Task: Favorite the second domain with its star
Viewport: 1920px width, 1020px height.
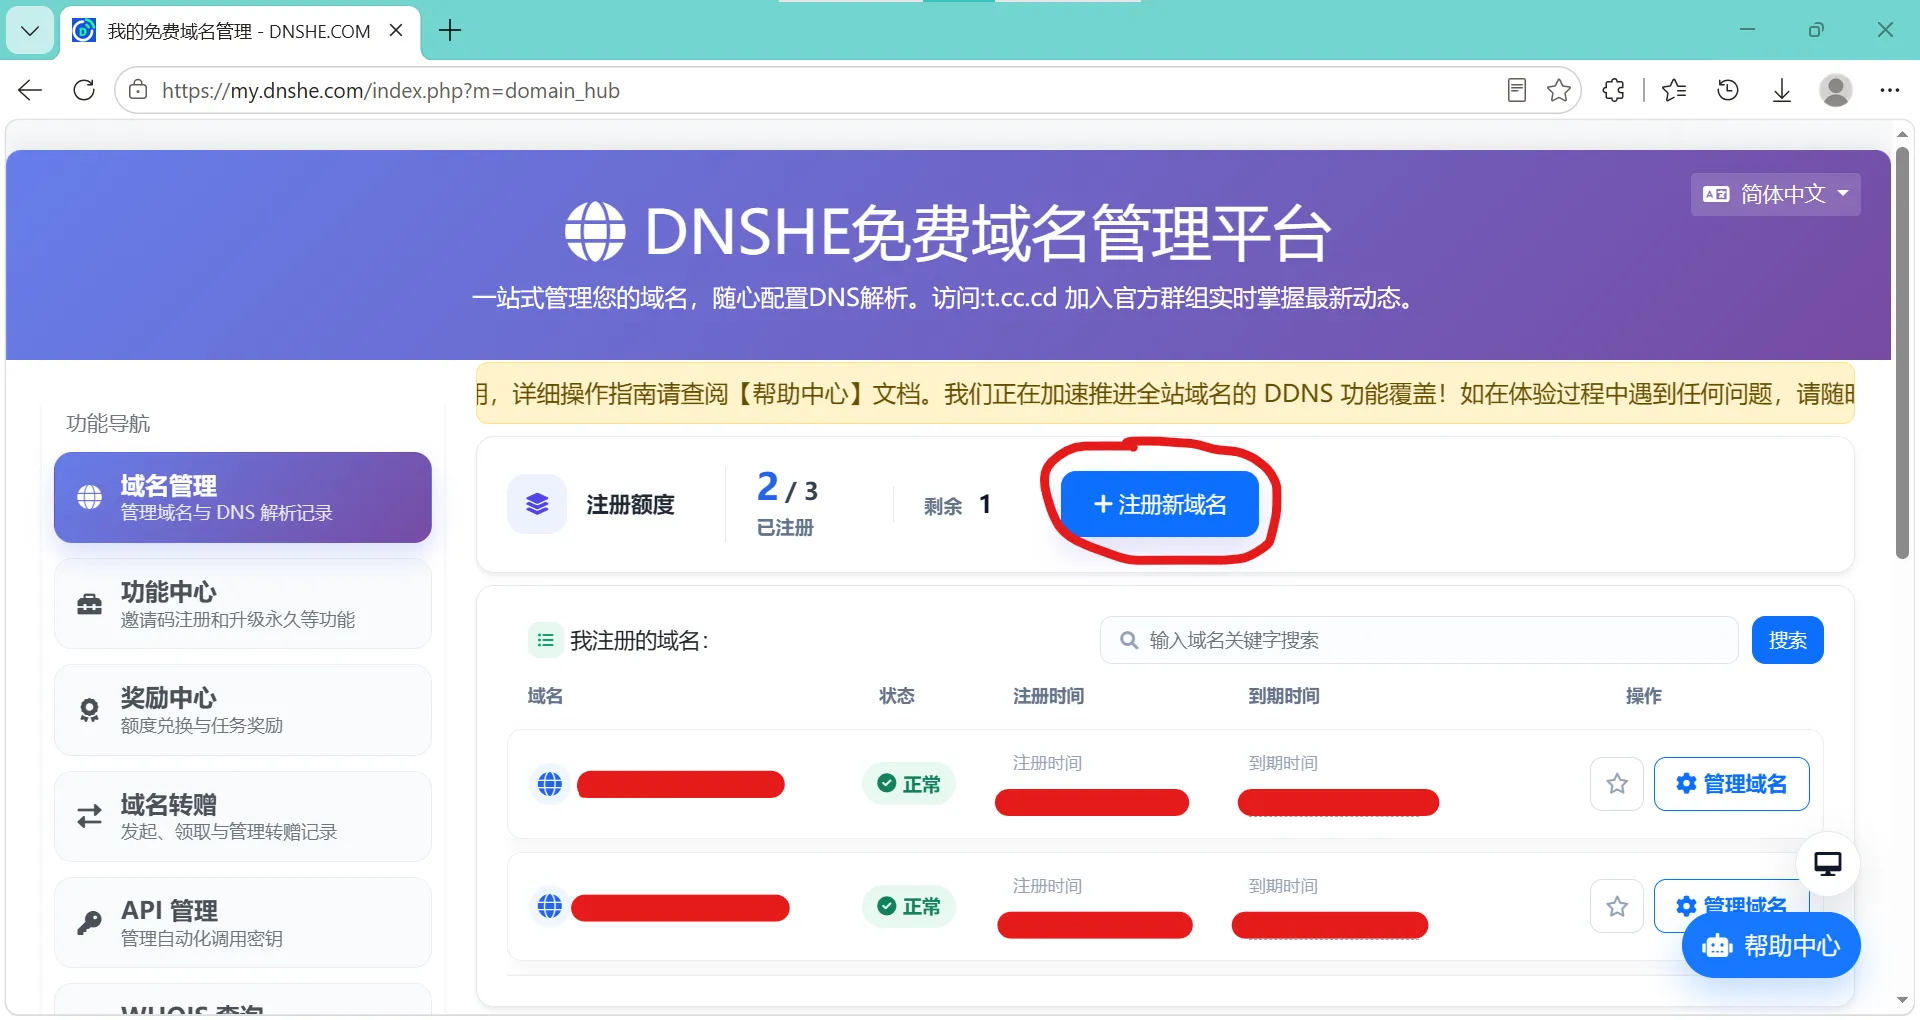Action: point(1617,906)
